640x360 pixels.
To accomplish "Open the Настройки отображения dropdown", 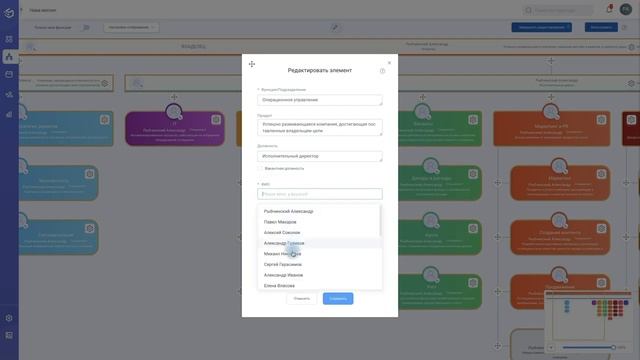I will click(131, 27).
